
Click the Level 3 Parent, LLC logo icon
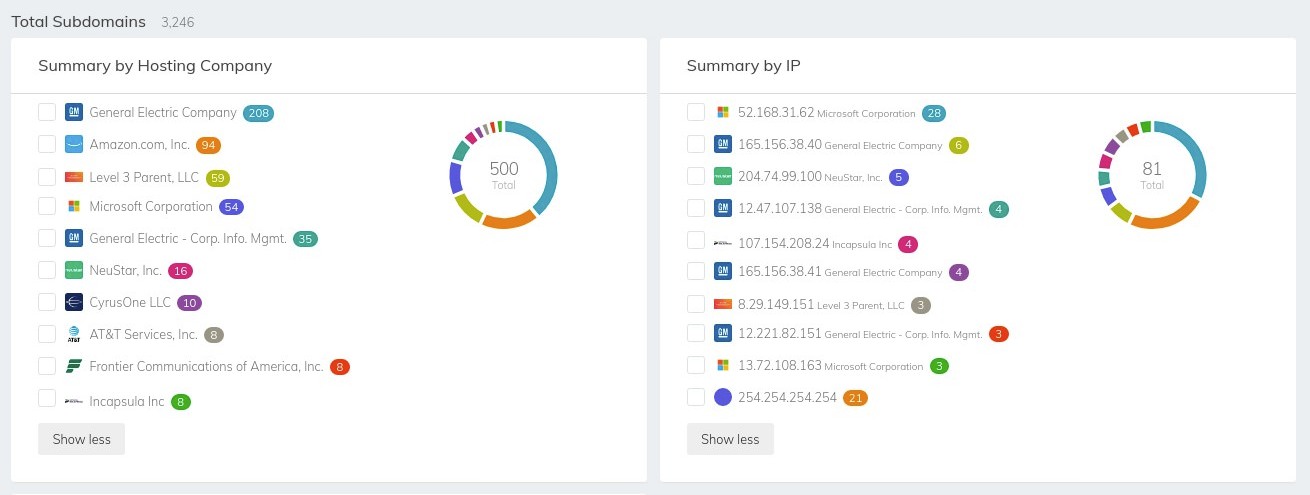(x=73, y=178)
